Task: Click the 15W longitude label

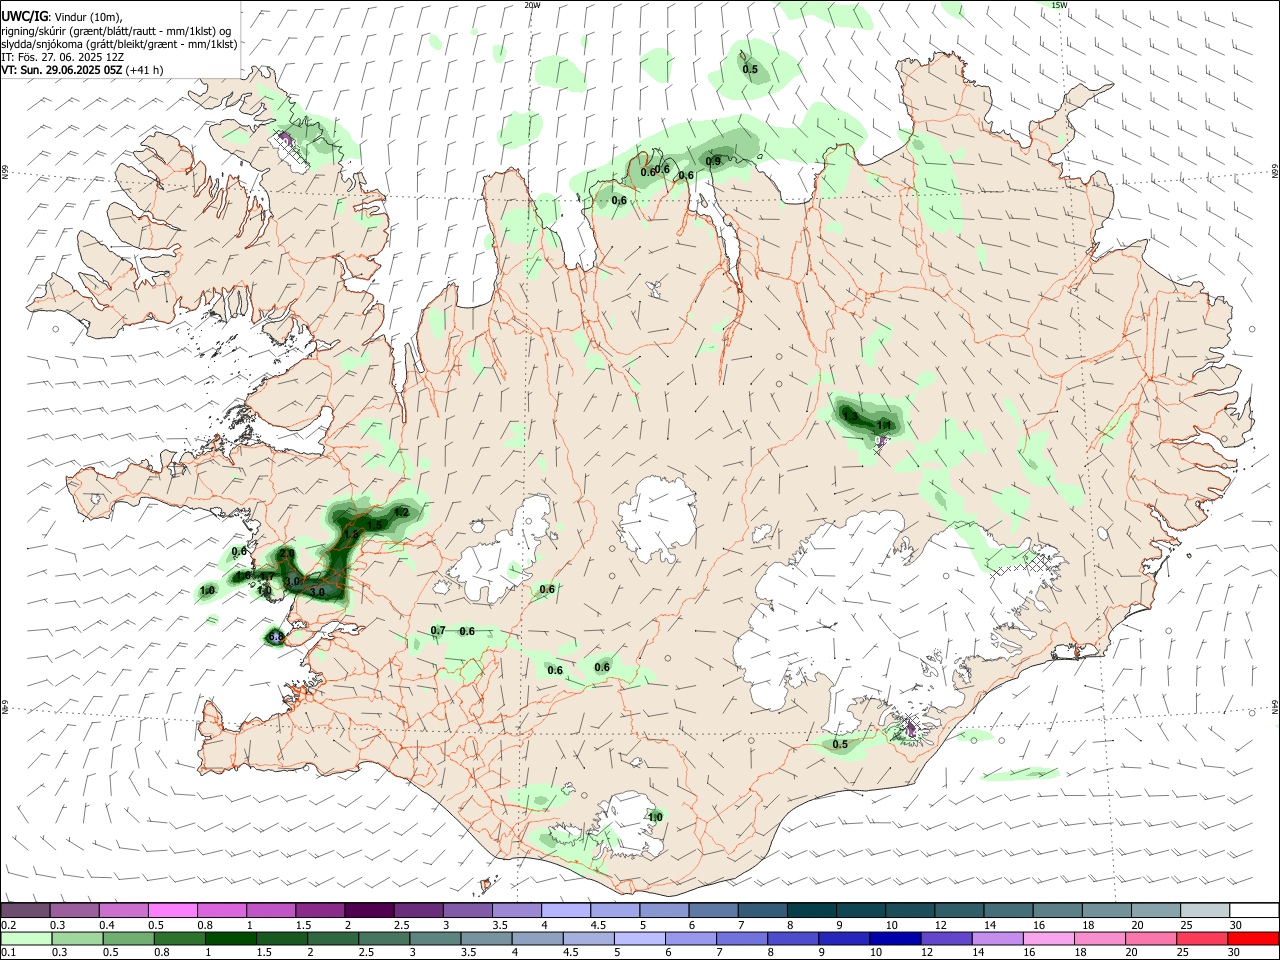Action: (x=1059, y=5)
